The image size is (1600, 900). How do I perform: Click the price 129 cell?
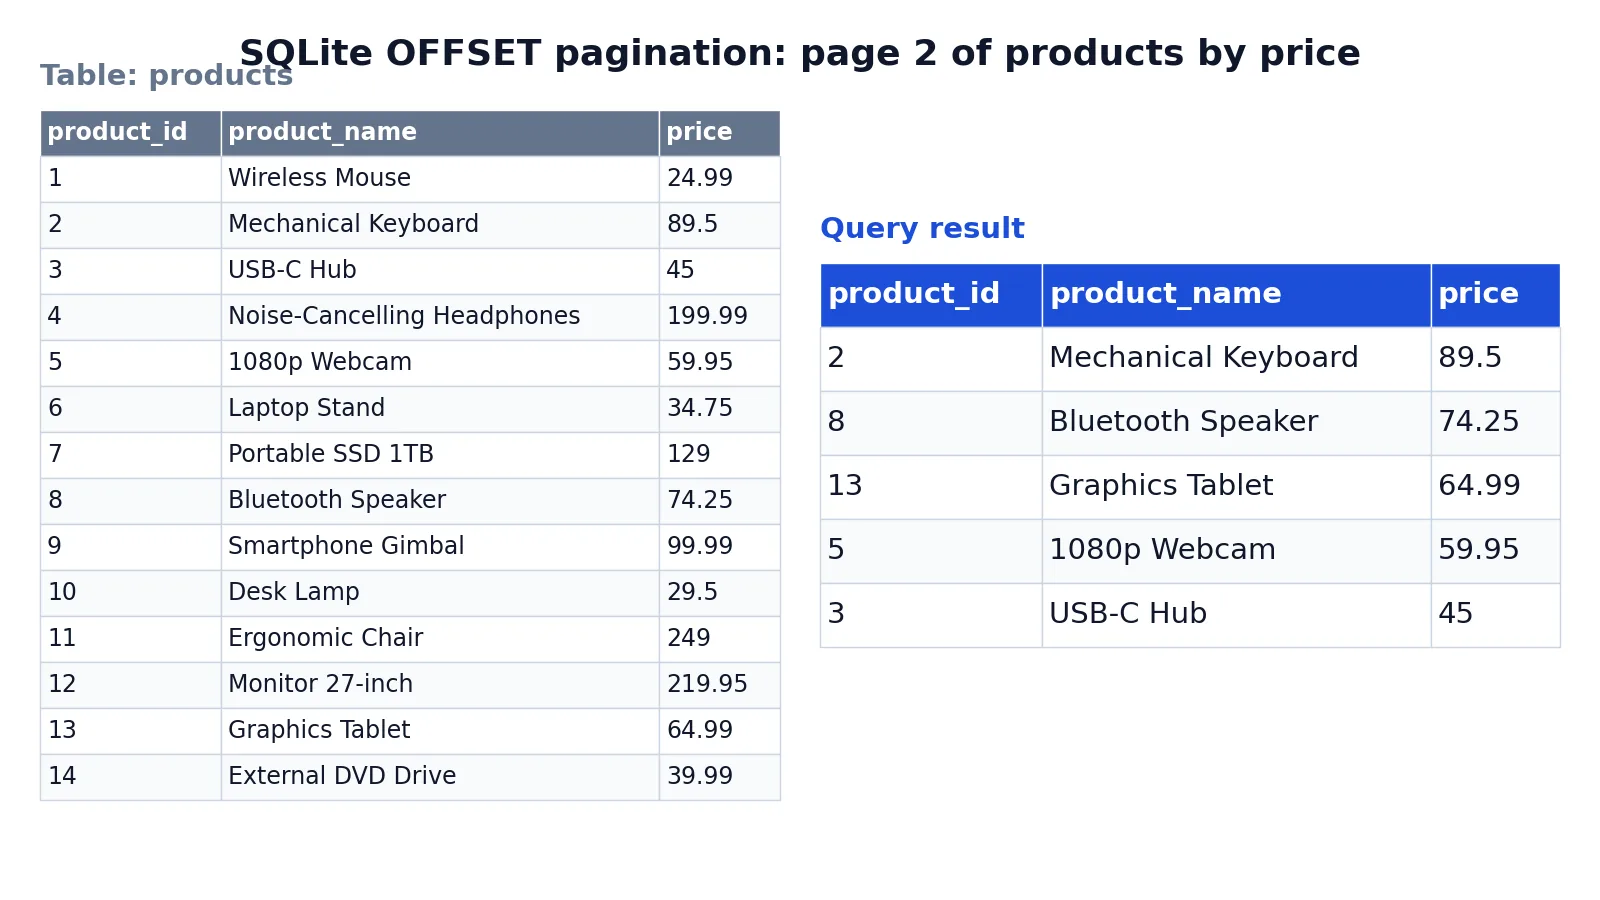click(720, 455)
